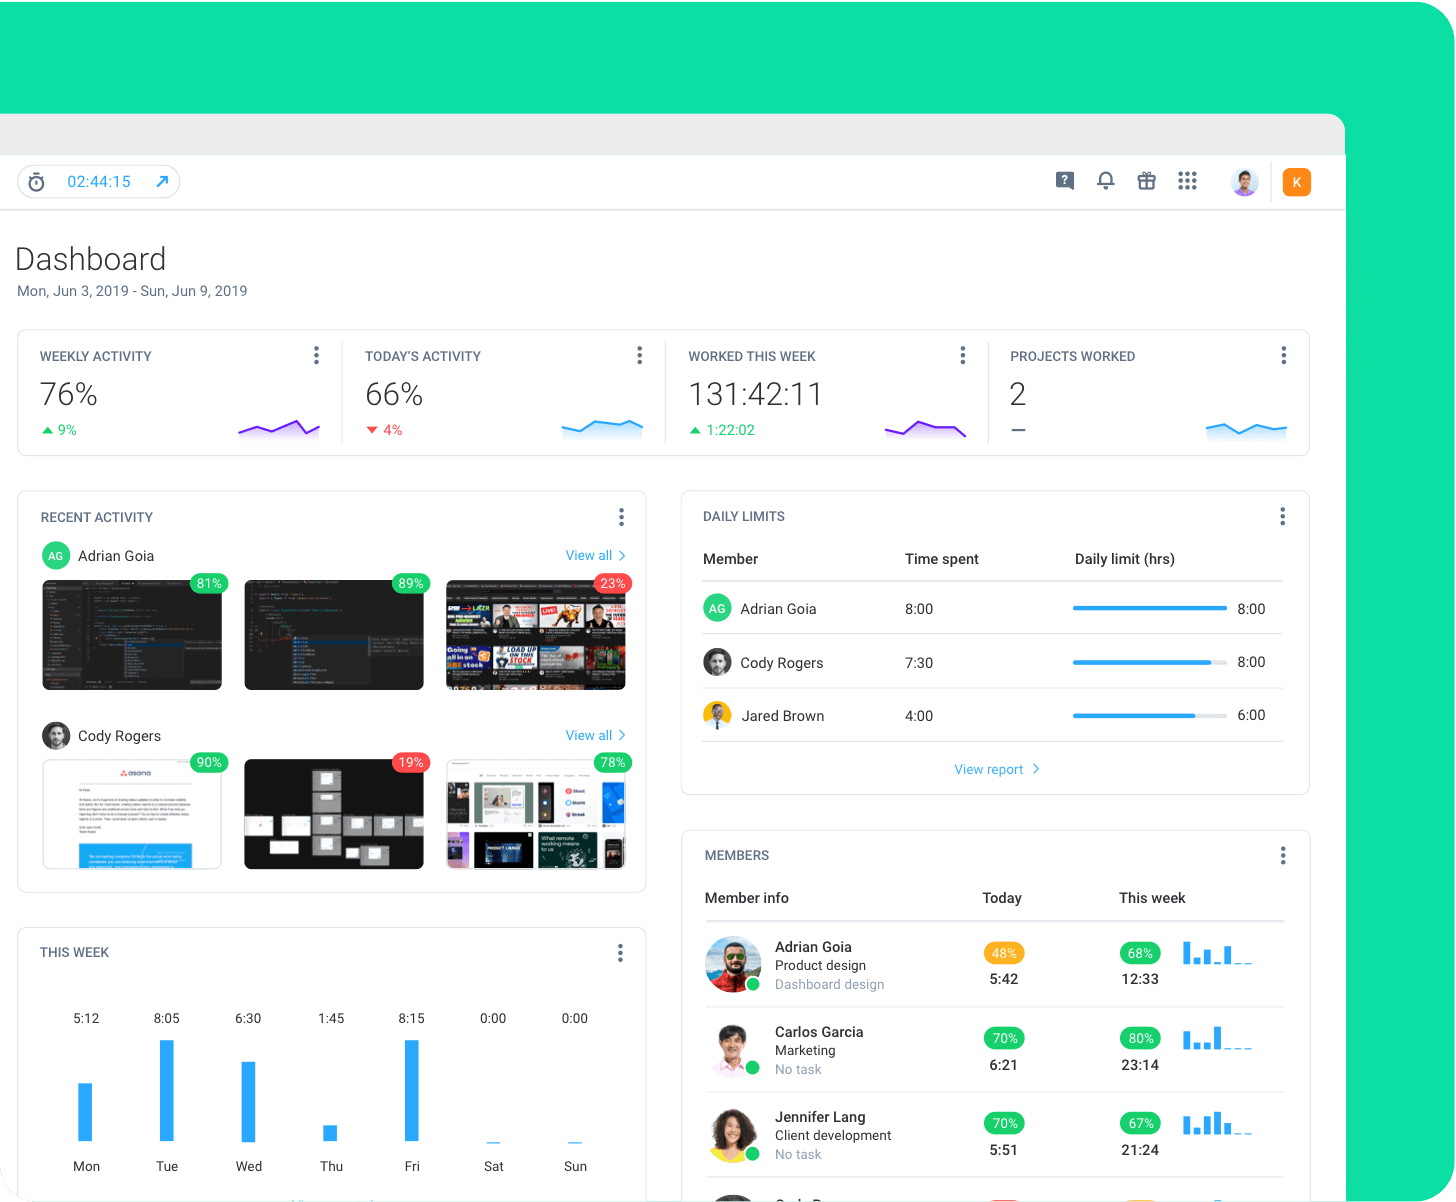Click the stopwatch timer icon
1456x1202 pixels.
click(36, 181)
